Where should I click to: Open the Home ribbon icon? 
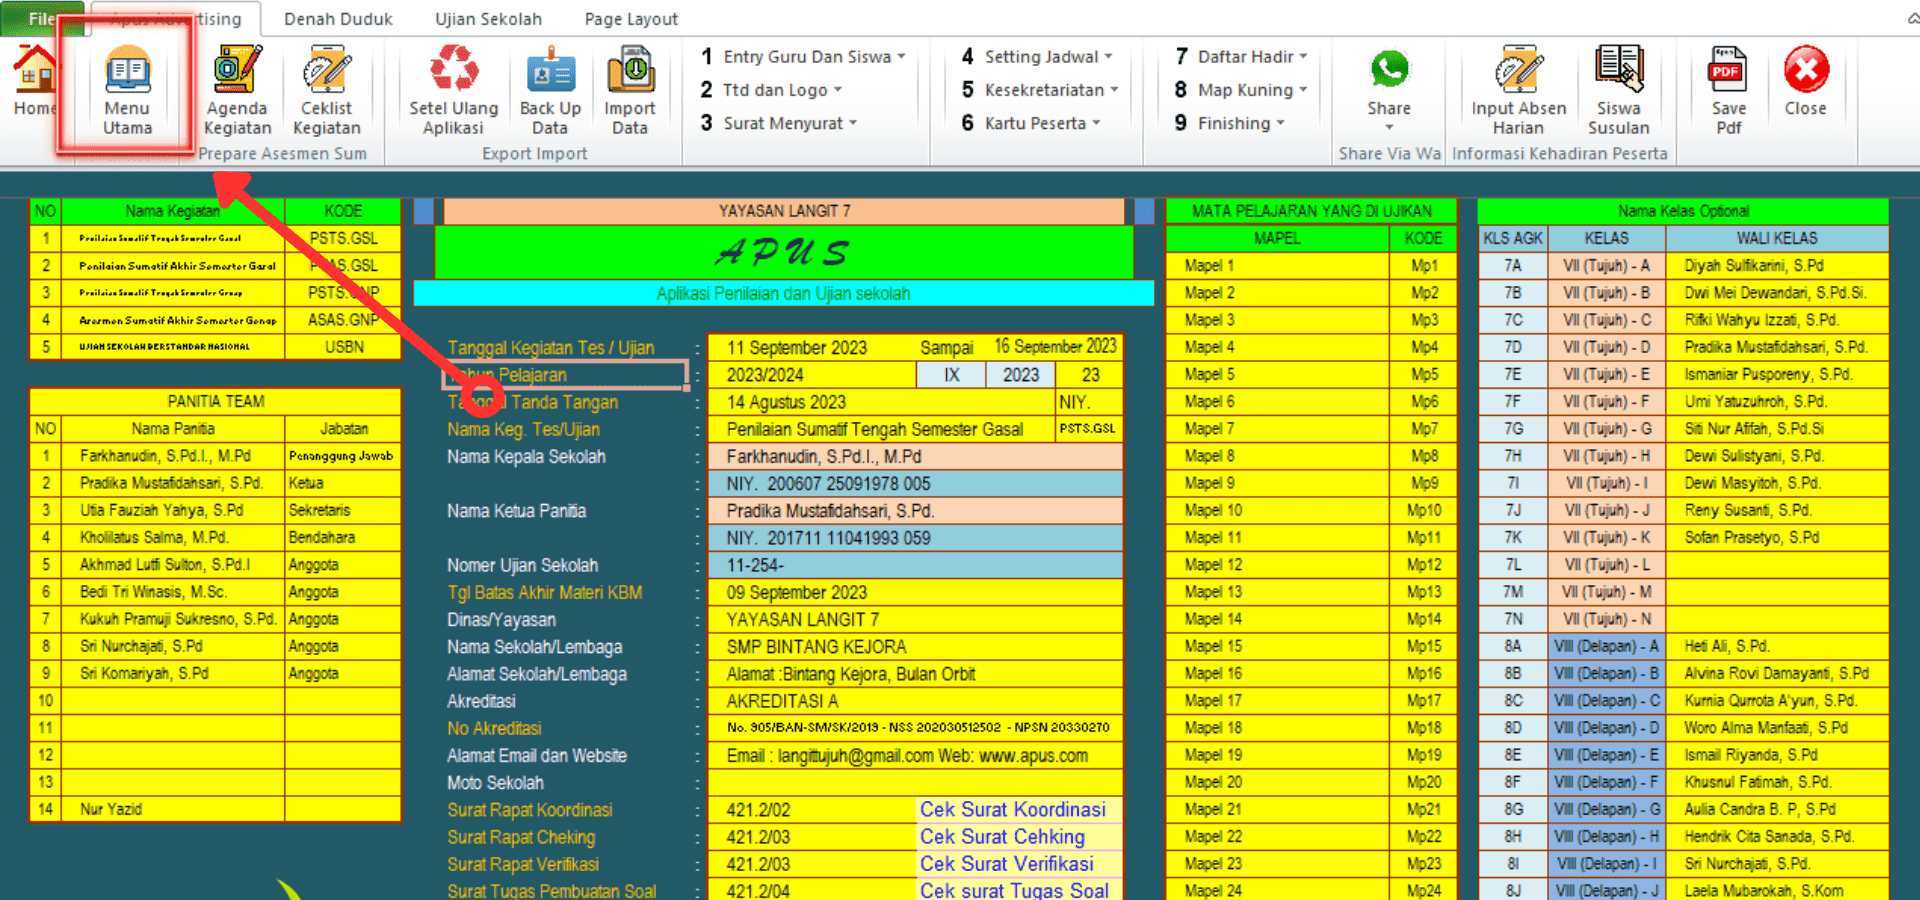point(33,80)
